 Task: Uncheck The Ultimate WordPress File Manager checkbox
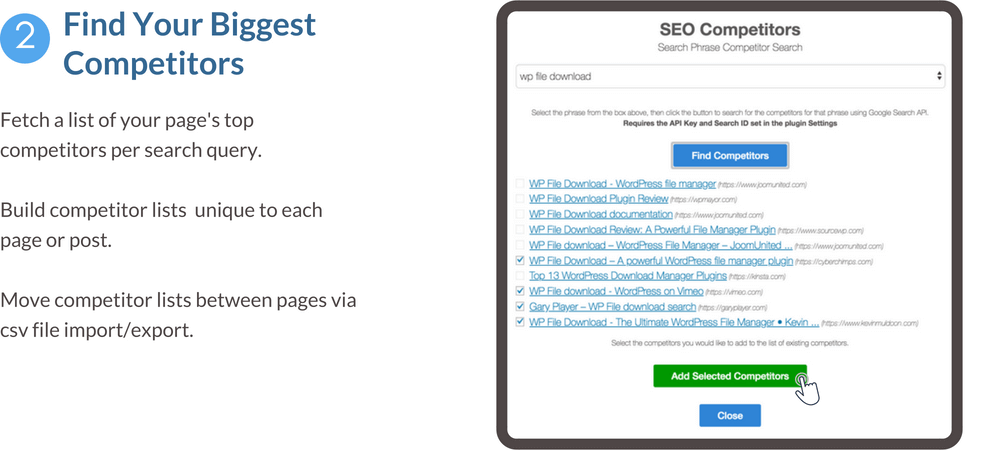coord(518,322)
